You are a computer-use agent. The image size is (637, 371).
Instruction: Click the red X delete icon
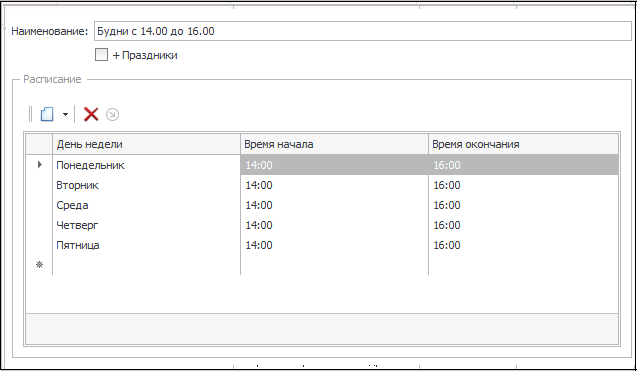[x=91, y=114]
